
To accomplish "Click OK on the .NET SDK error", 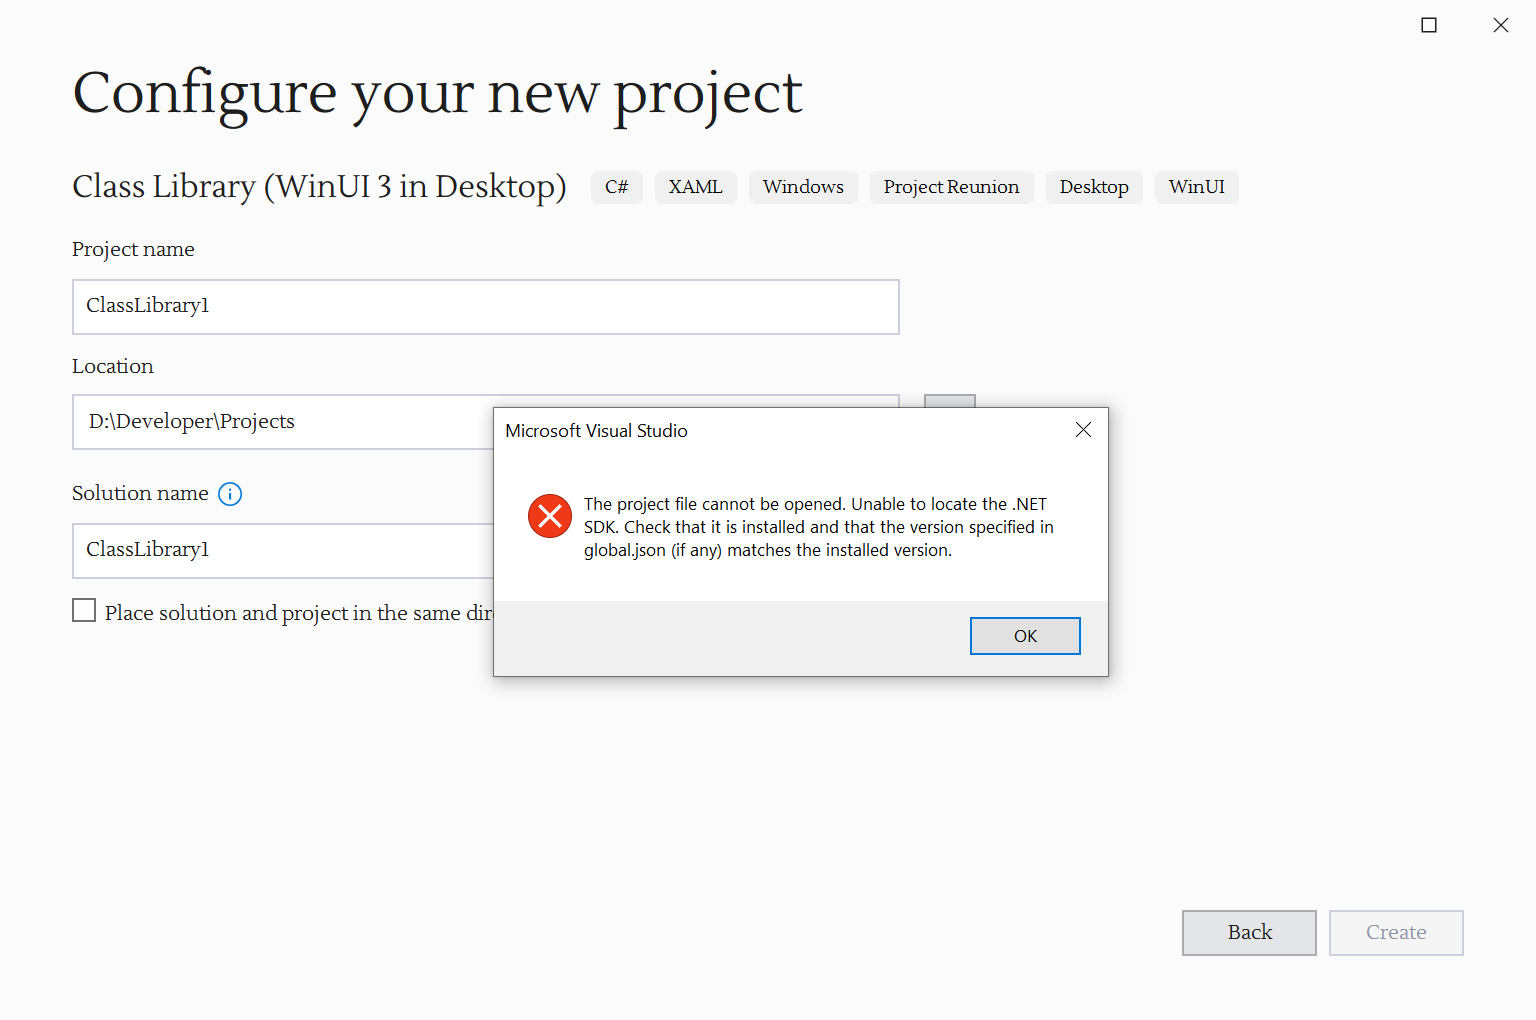I will point(1024,635).
